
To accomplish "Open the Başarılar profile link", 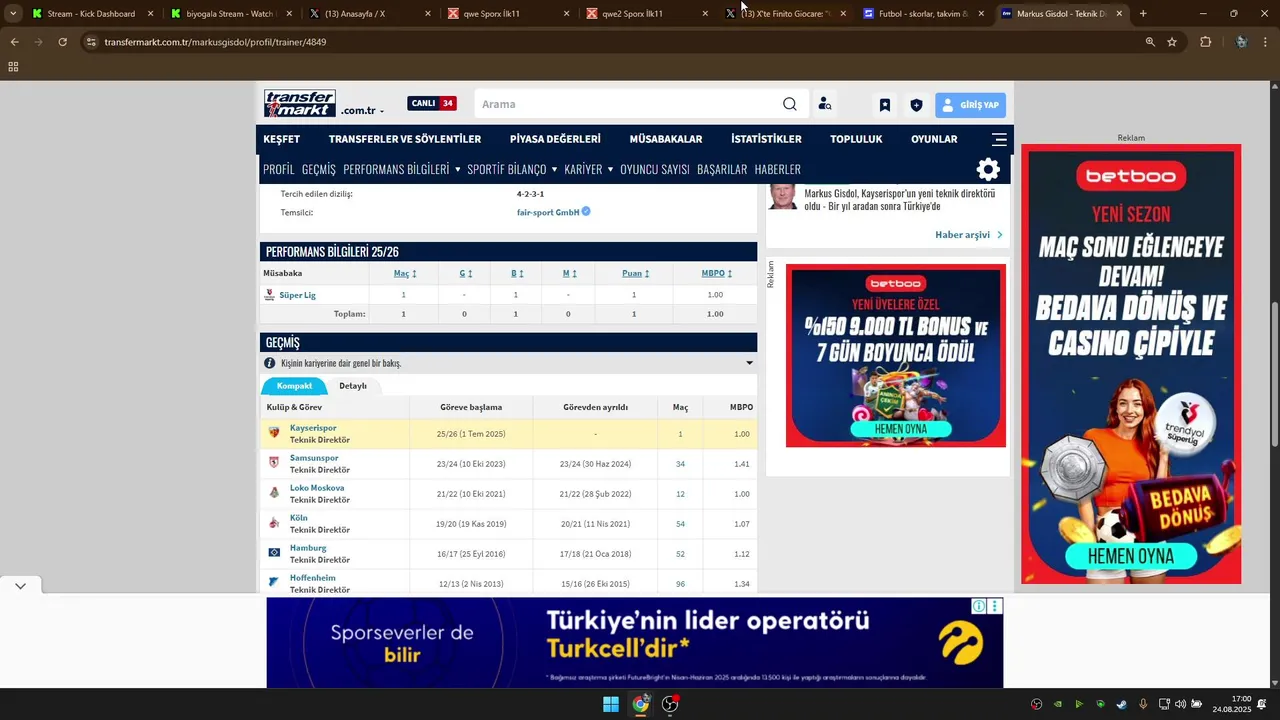I will point(722,169).
